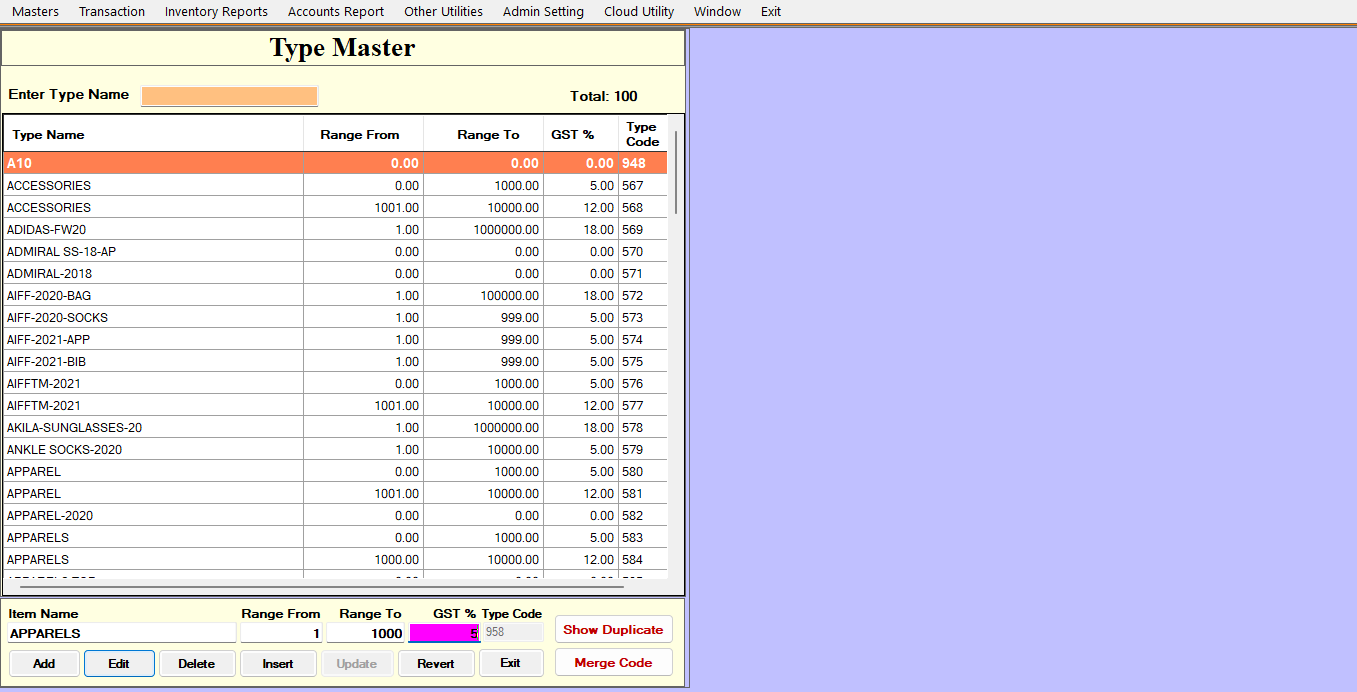Click the Merge Code button
The height and width of the screenshot is (692, 1357).
pos(613,663)
